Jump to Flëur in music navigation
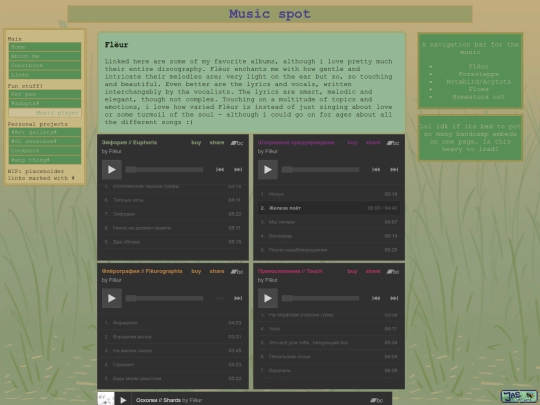 [478, 66]
